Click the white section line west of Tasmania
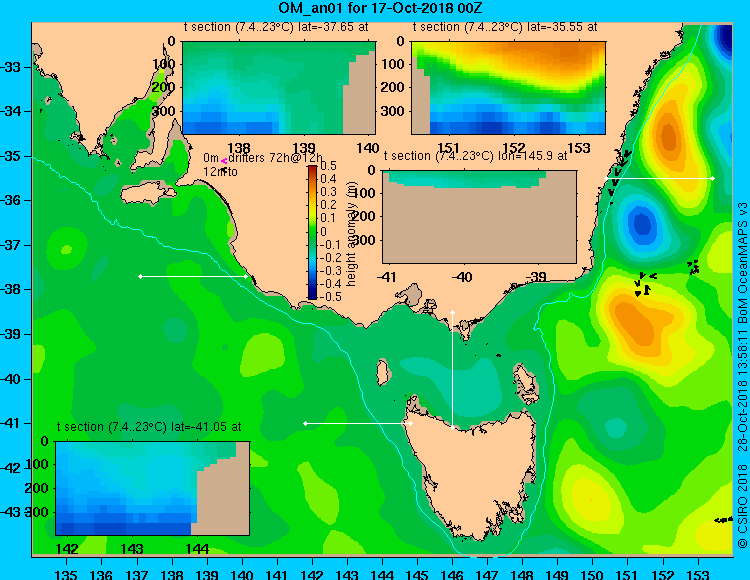The height and width of the screenshot is (580, 750). (x=358, y=424)
